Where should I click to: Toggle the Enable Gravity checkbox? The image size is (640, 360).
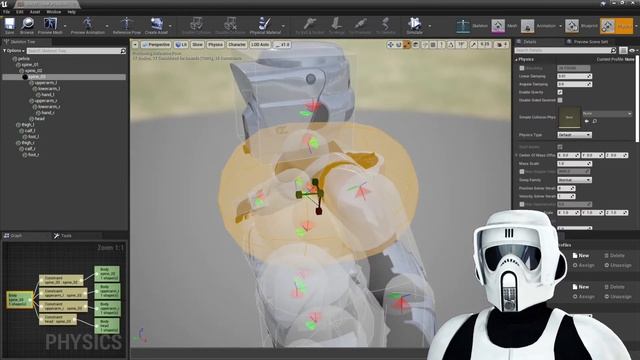coord(560,92)
